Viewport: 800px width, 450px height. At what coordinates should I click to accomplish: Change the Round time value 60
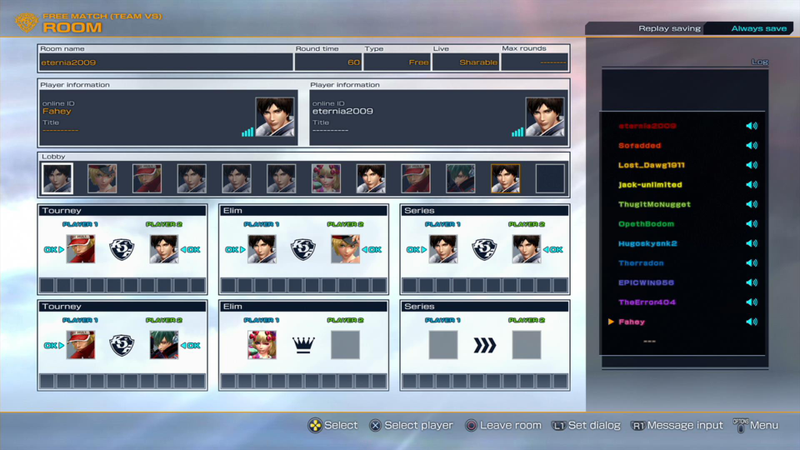tap(328, 62)
